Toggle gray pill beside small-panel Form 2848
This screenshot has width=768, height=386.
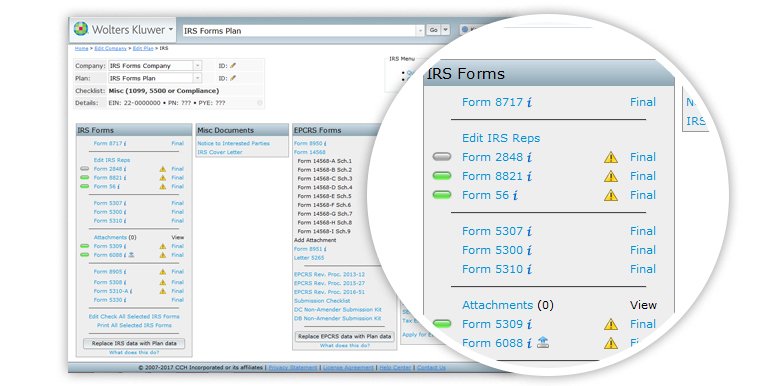[85, 169]
